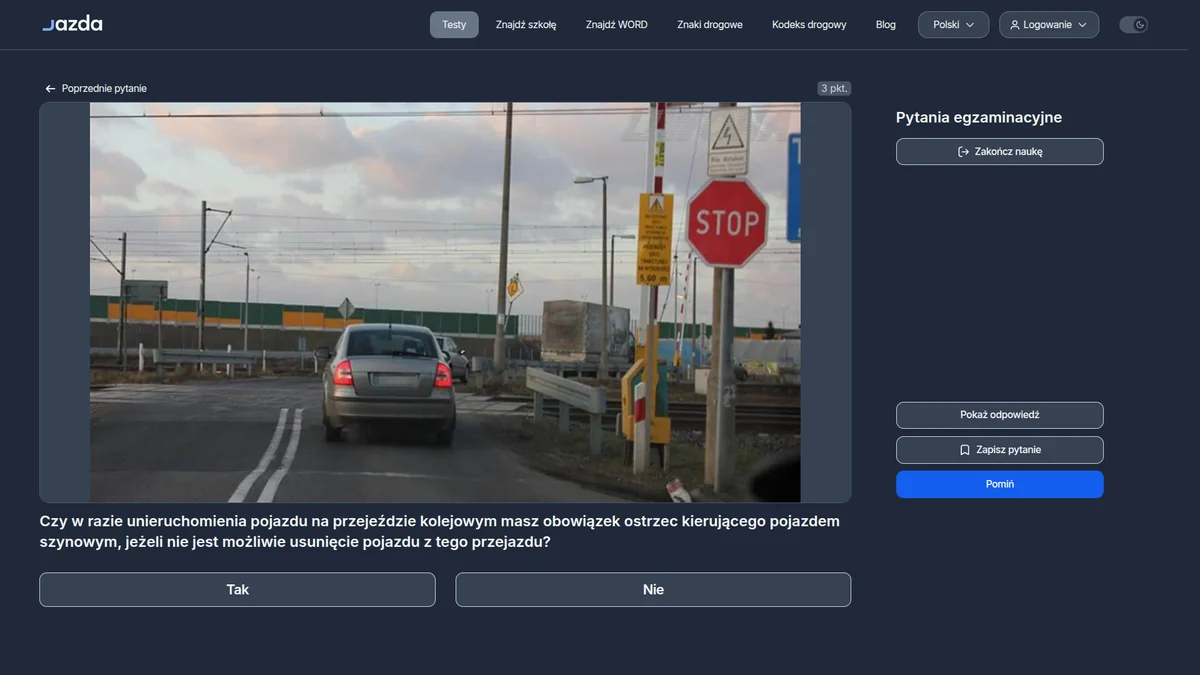Click the 3 pkt. points badge

coord(834,89)
